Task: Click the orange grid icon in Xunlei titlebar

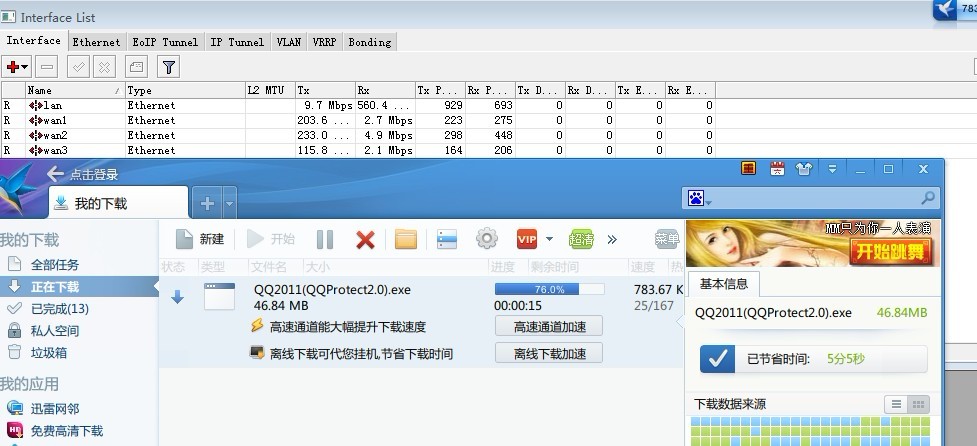Action: point(748,169)
